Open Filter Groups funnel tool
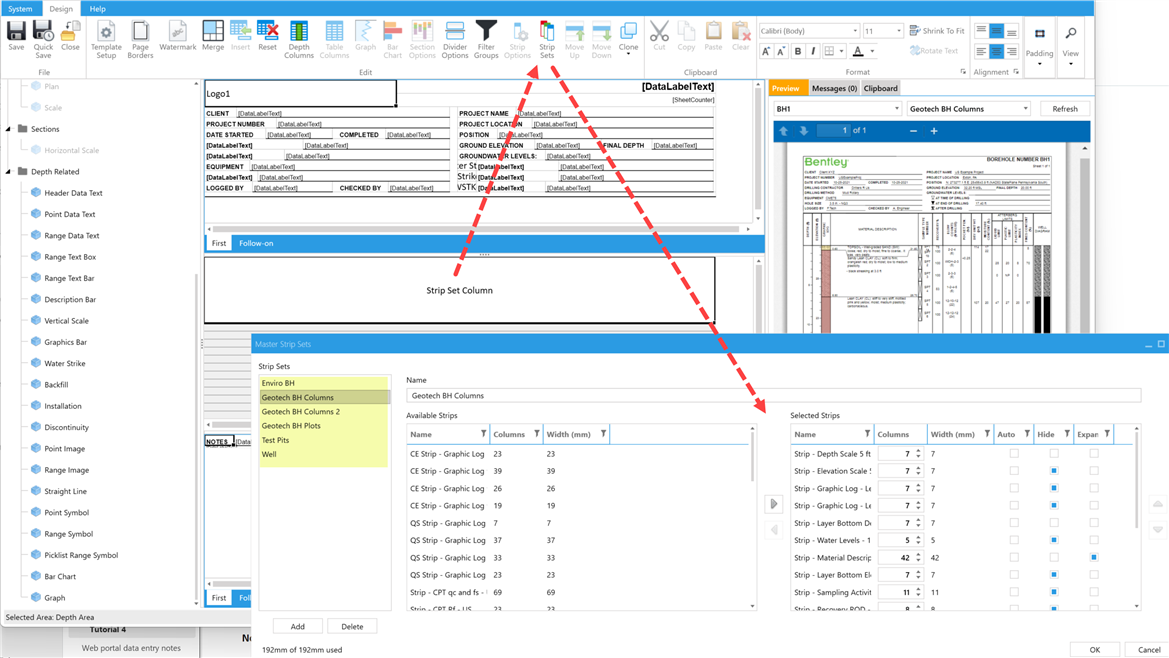 486,39
